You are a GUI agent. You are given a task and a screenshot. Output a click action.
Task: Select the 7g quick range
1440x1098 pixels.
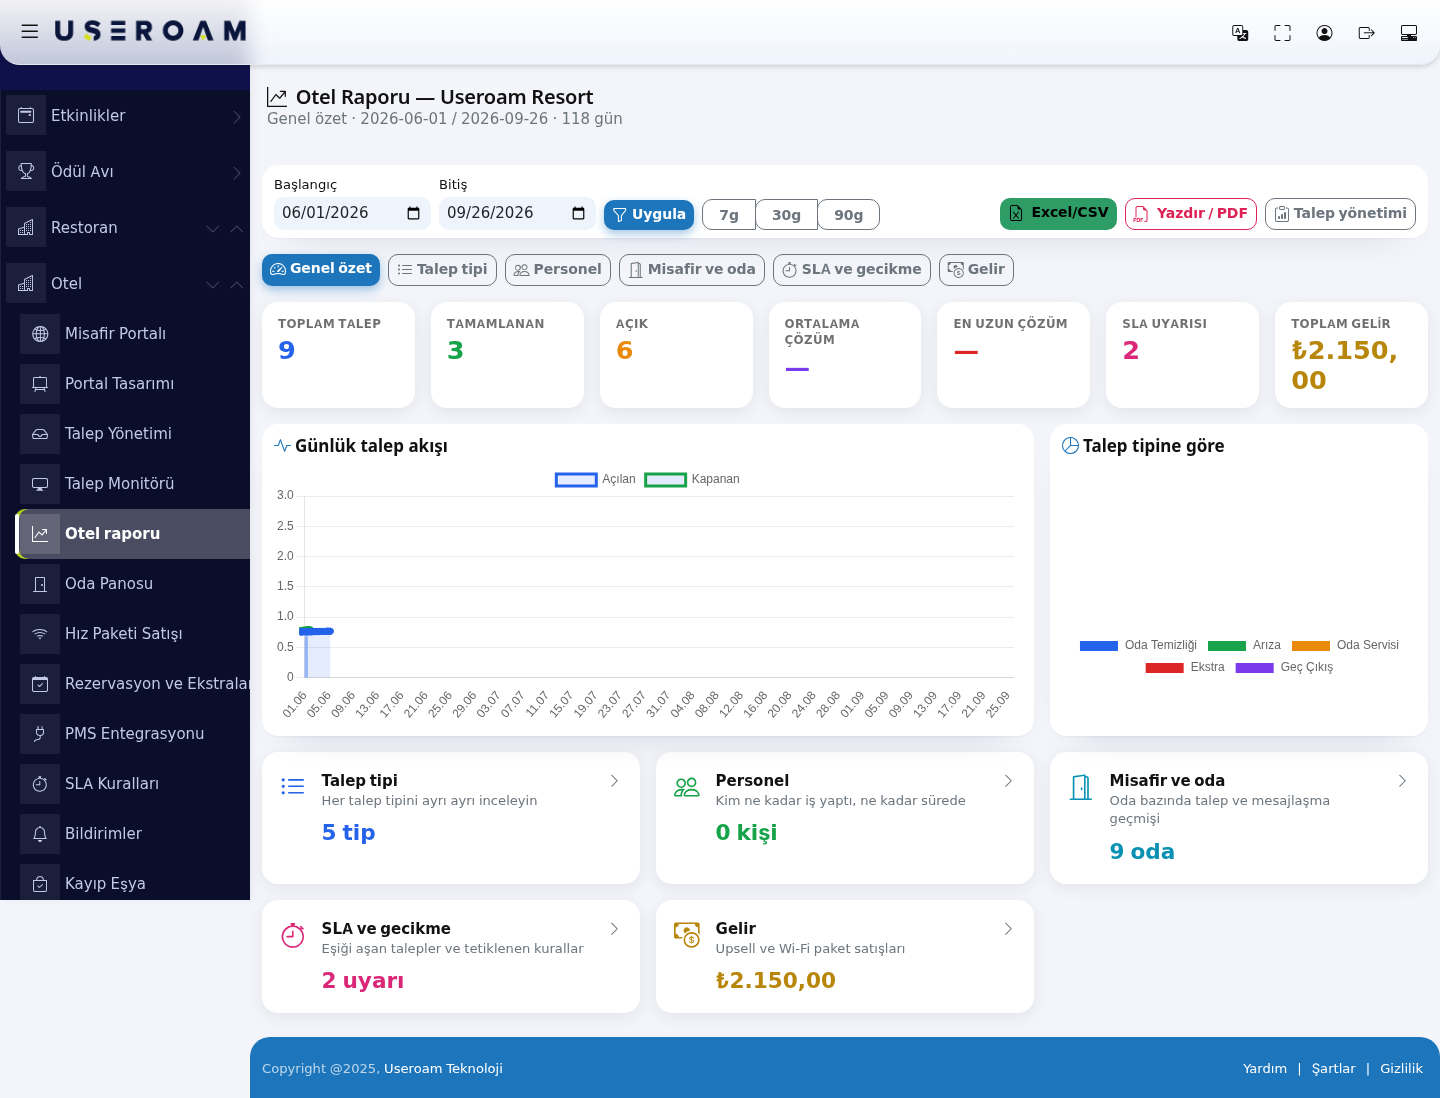729,215
